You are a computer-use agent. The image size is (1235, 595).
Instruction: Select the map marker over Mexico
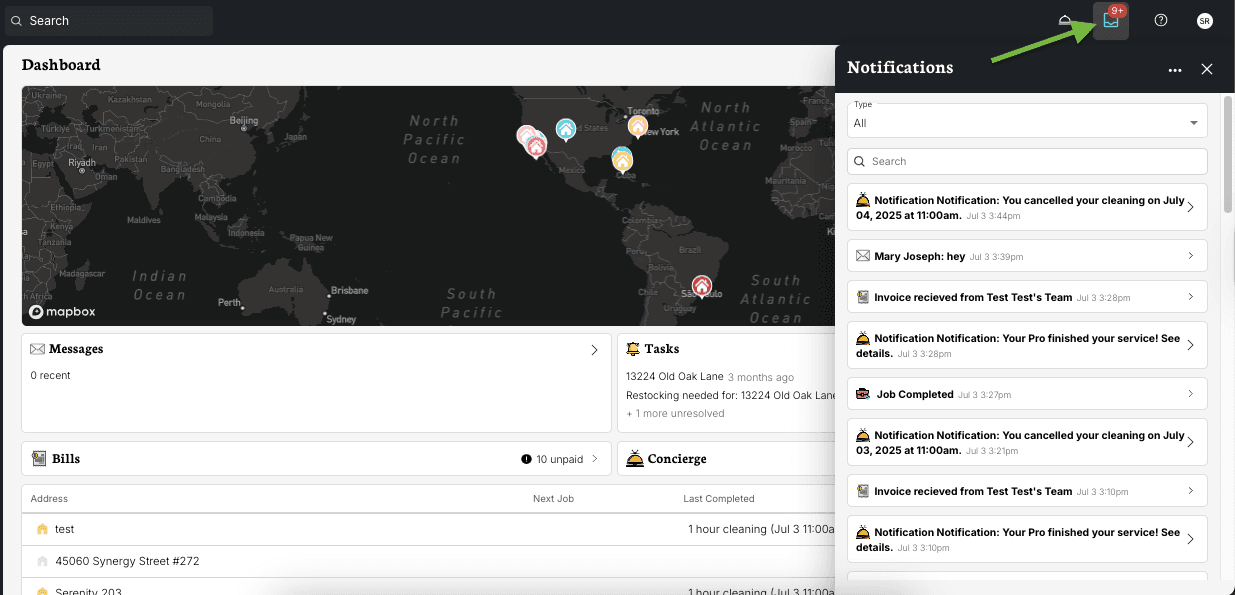[622, 160]
